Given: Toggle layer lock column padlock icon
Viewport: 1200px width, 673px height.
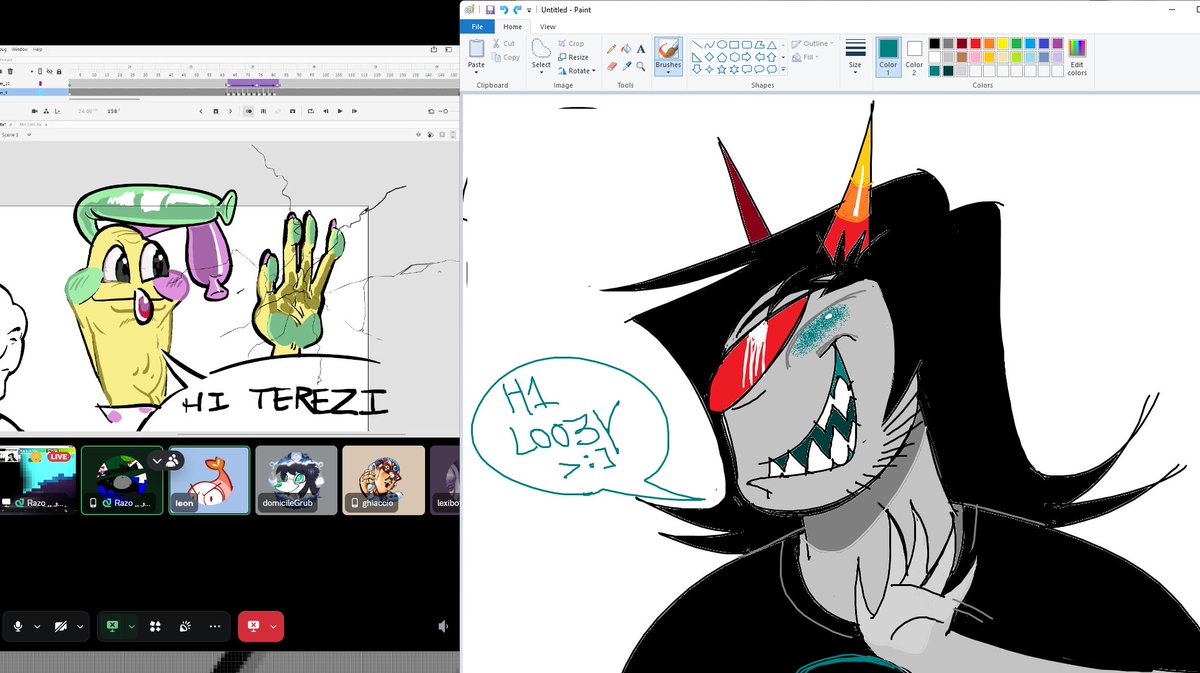Looking at the screenshot, I should 59,71.
